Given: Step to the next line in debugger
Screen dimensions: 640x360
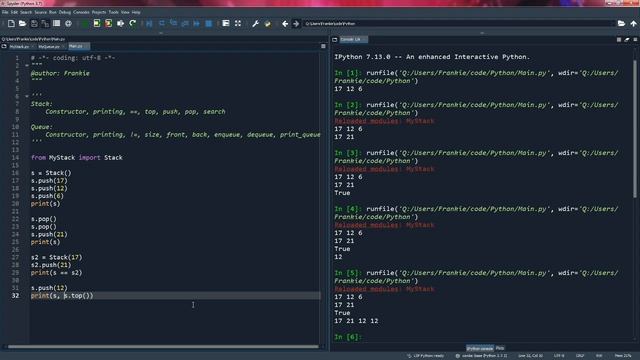Looking at the screenshot, I should click(x=162, y=24).
